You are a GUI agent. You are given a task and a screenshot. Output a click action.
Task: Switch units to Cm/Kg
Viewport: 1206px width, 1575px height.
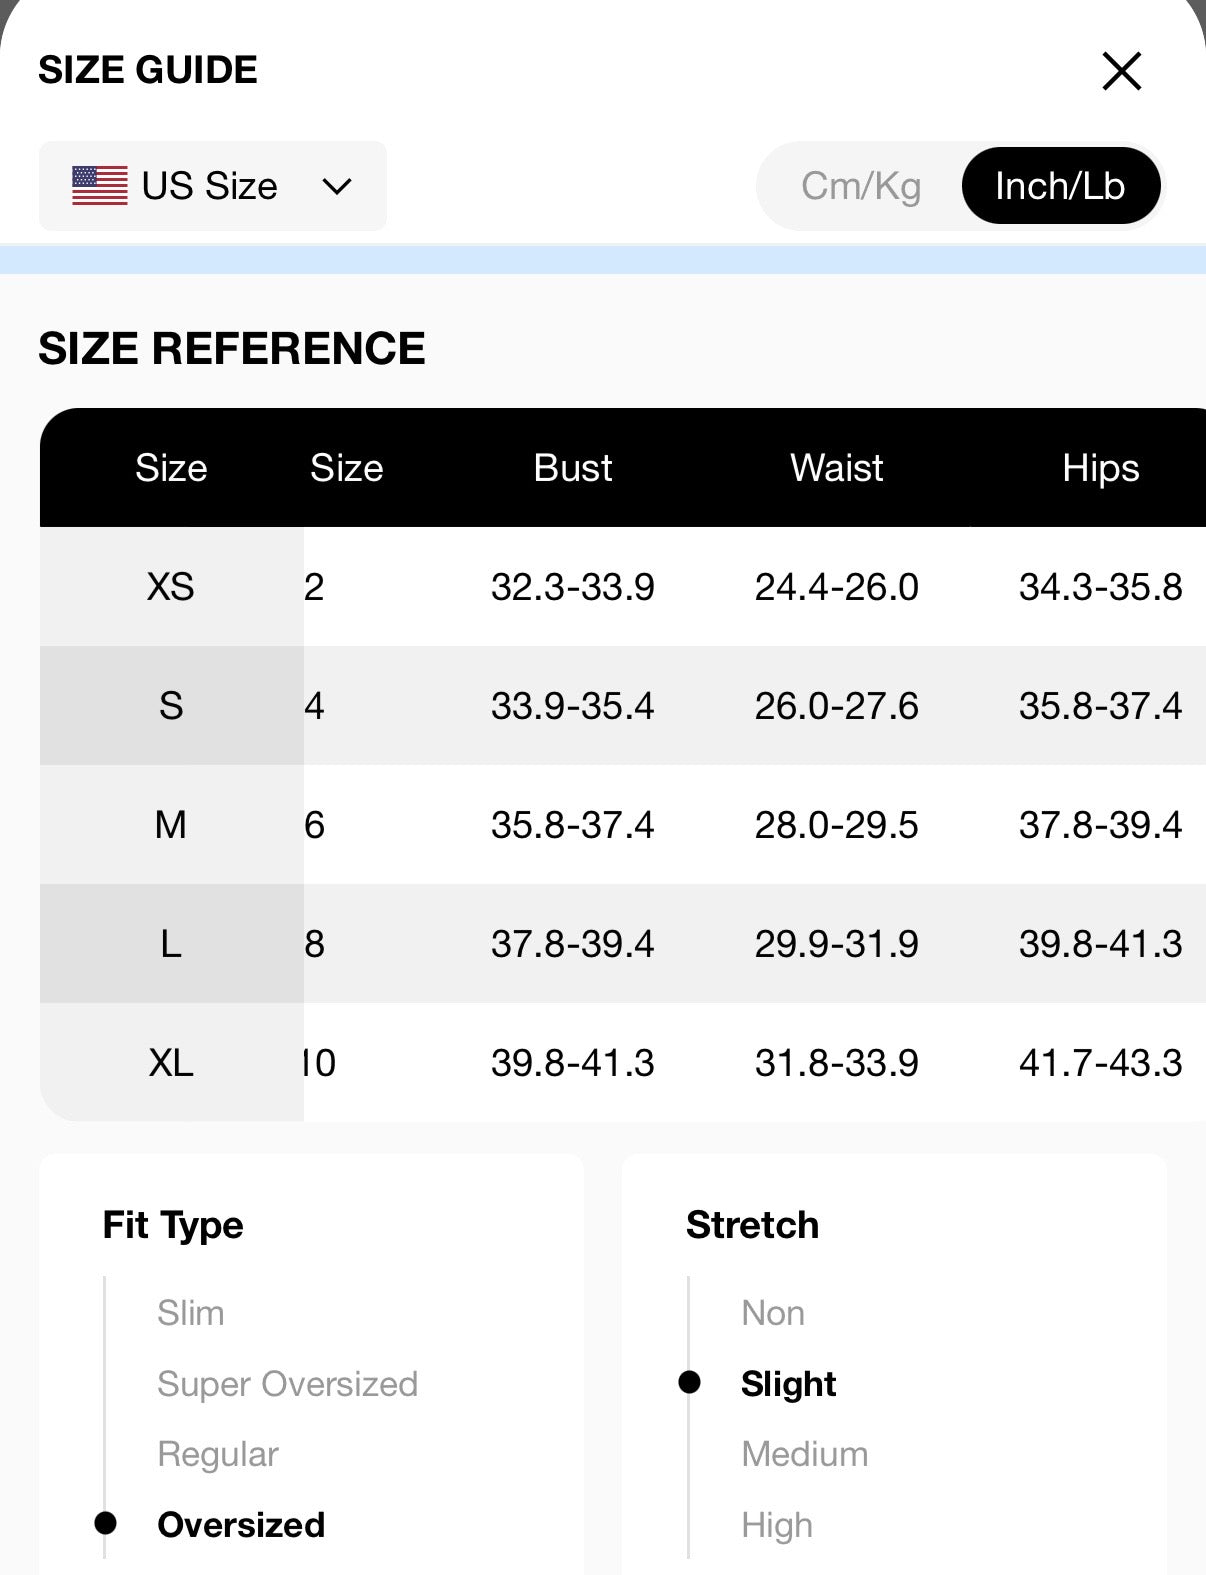pos(861,186)
